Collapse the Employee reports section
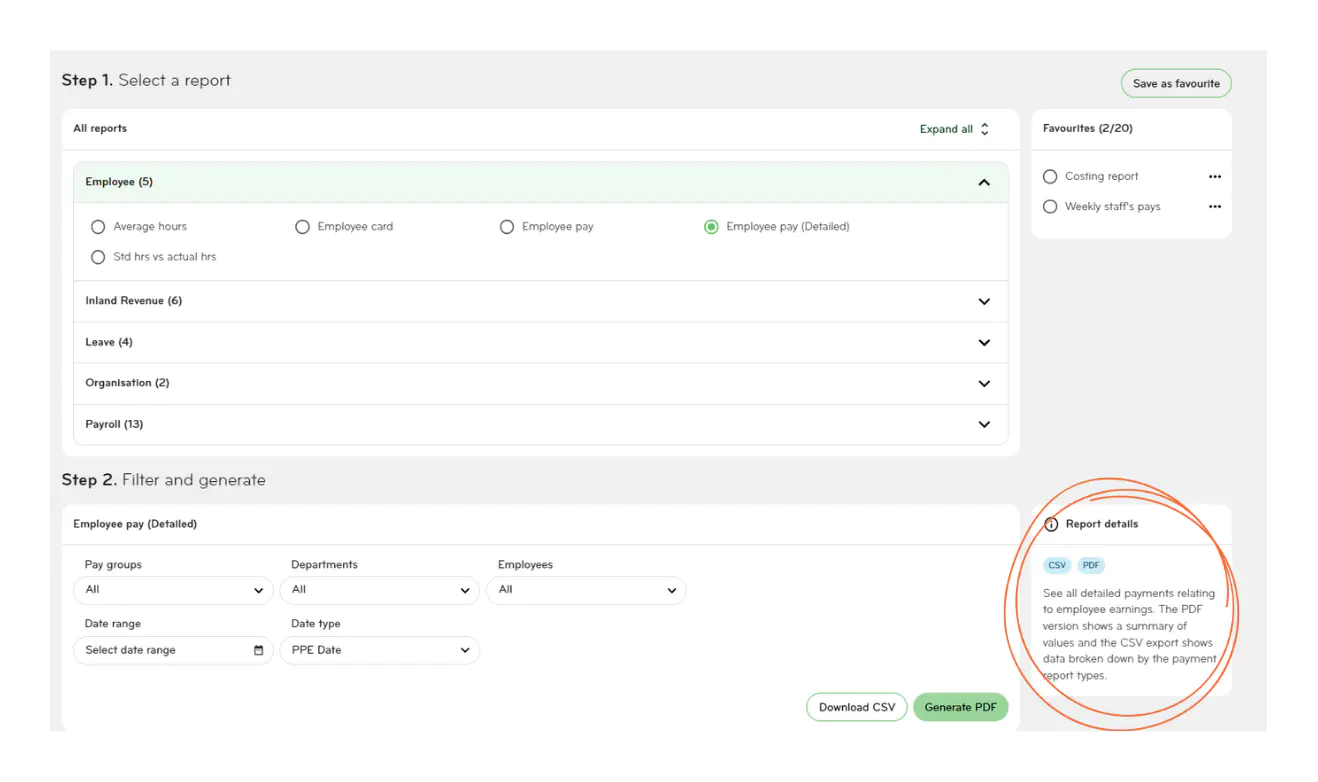Viewport: 1318px width, 782px height. pyautogui.click(x=983, y=181)
